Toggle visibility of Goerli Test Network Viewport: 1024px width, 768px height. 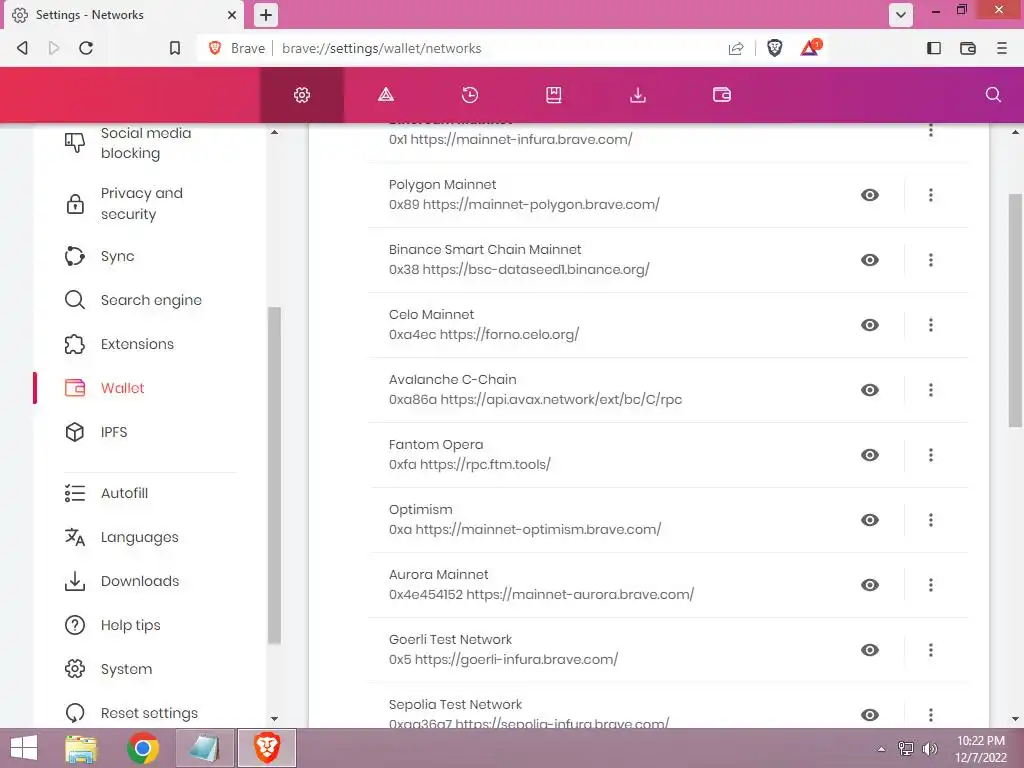tap(870, 650)
